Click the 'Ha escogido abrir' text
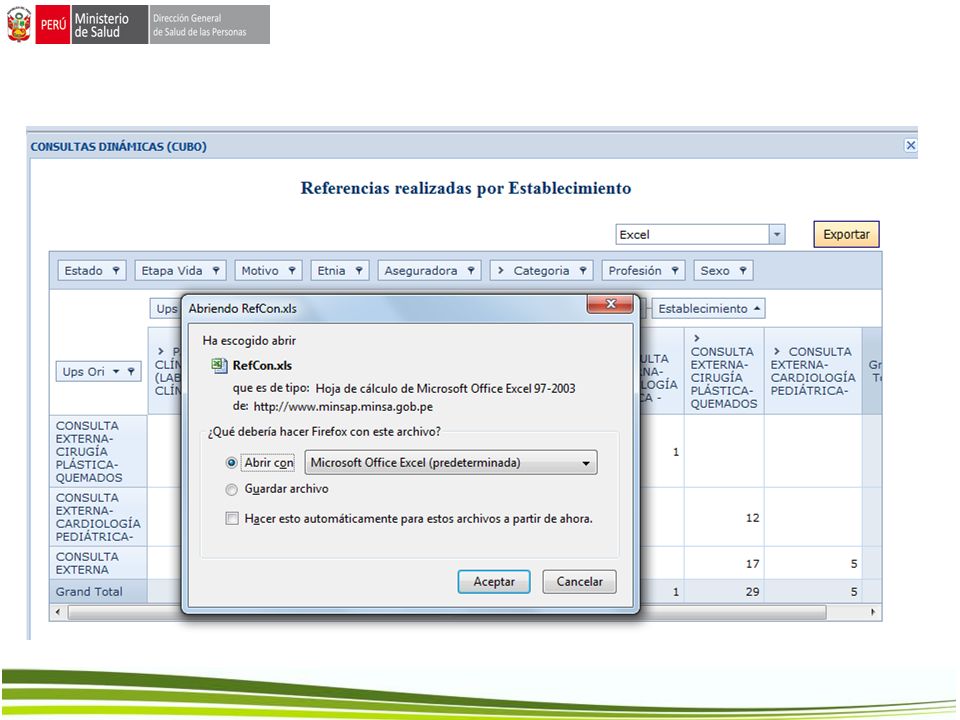Image resolution: width=960 pixels, height=720 pixels. (249, 340)
